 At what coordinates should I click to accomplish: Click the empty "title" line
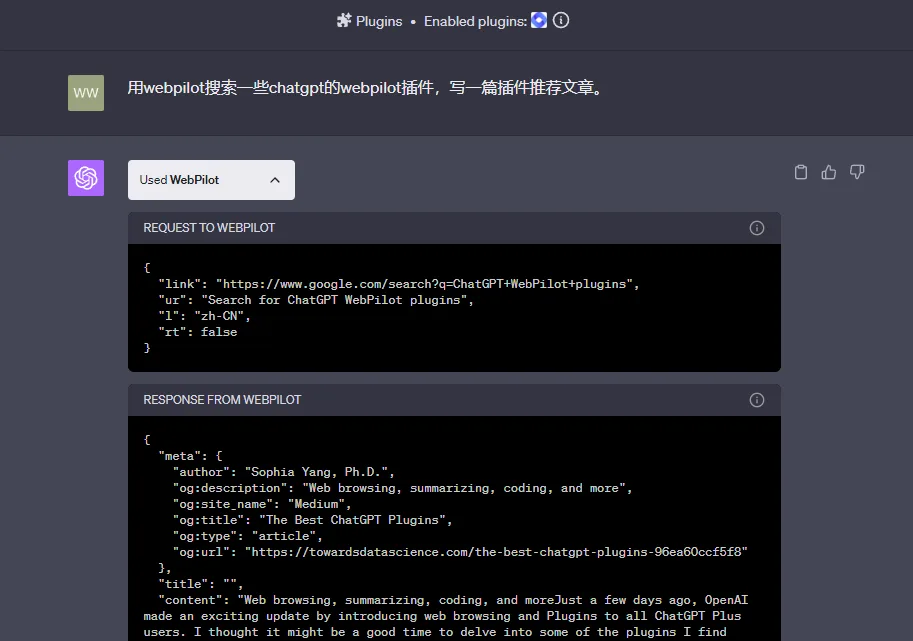[201, 584]
